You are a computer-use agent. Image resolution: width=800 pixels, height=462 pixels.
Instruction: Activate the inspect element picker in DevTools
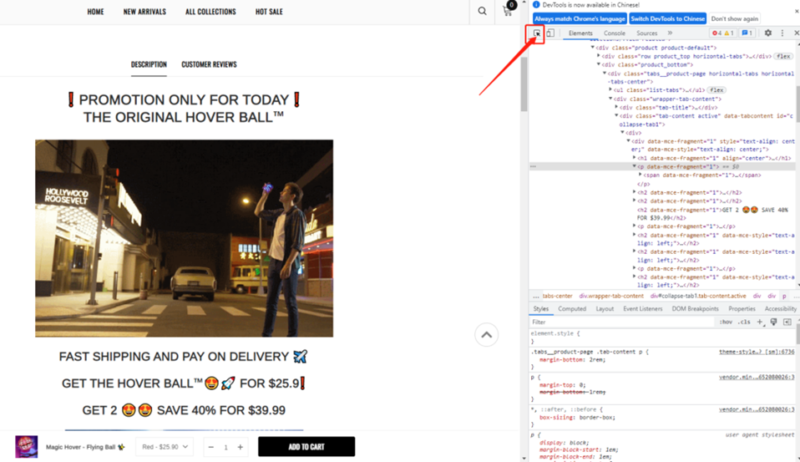tap(537, 33)
